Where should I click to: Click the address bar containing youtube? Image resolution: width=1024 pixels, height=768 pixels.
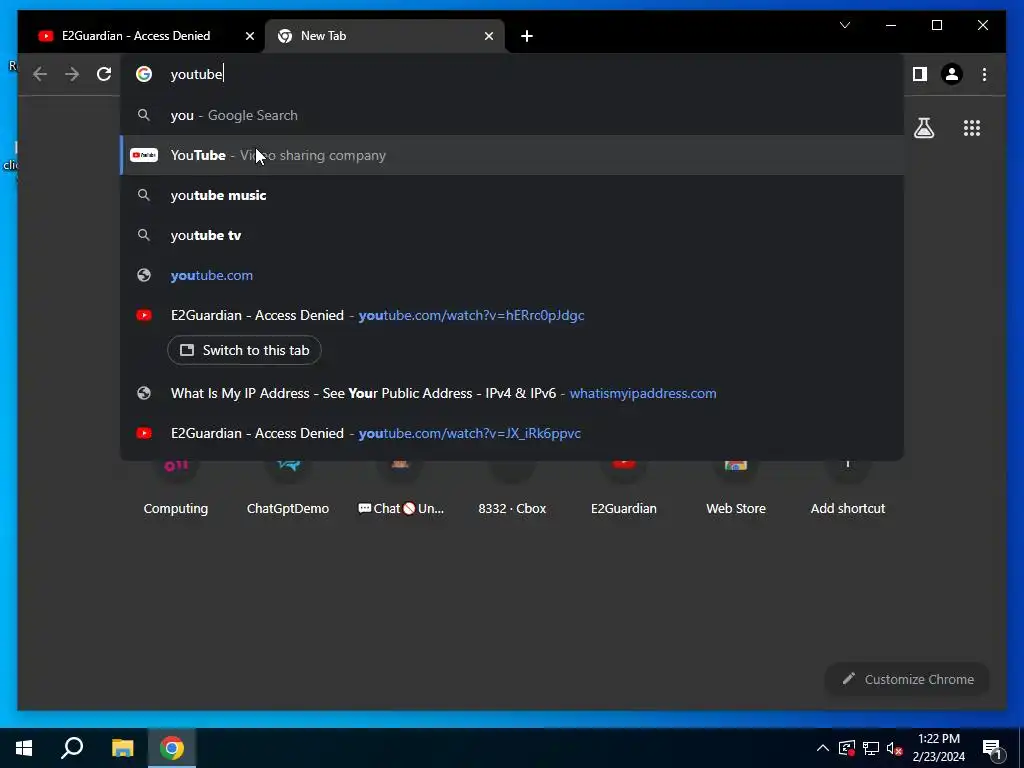513,74
